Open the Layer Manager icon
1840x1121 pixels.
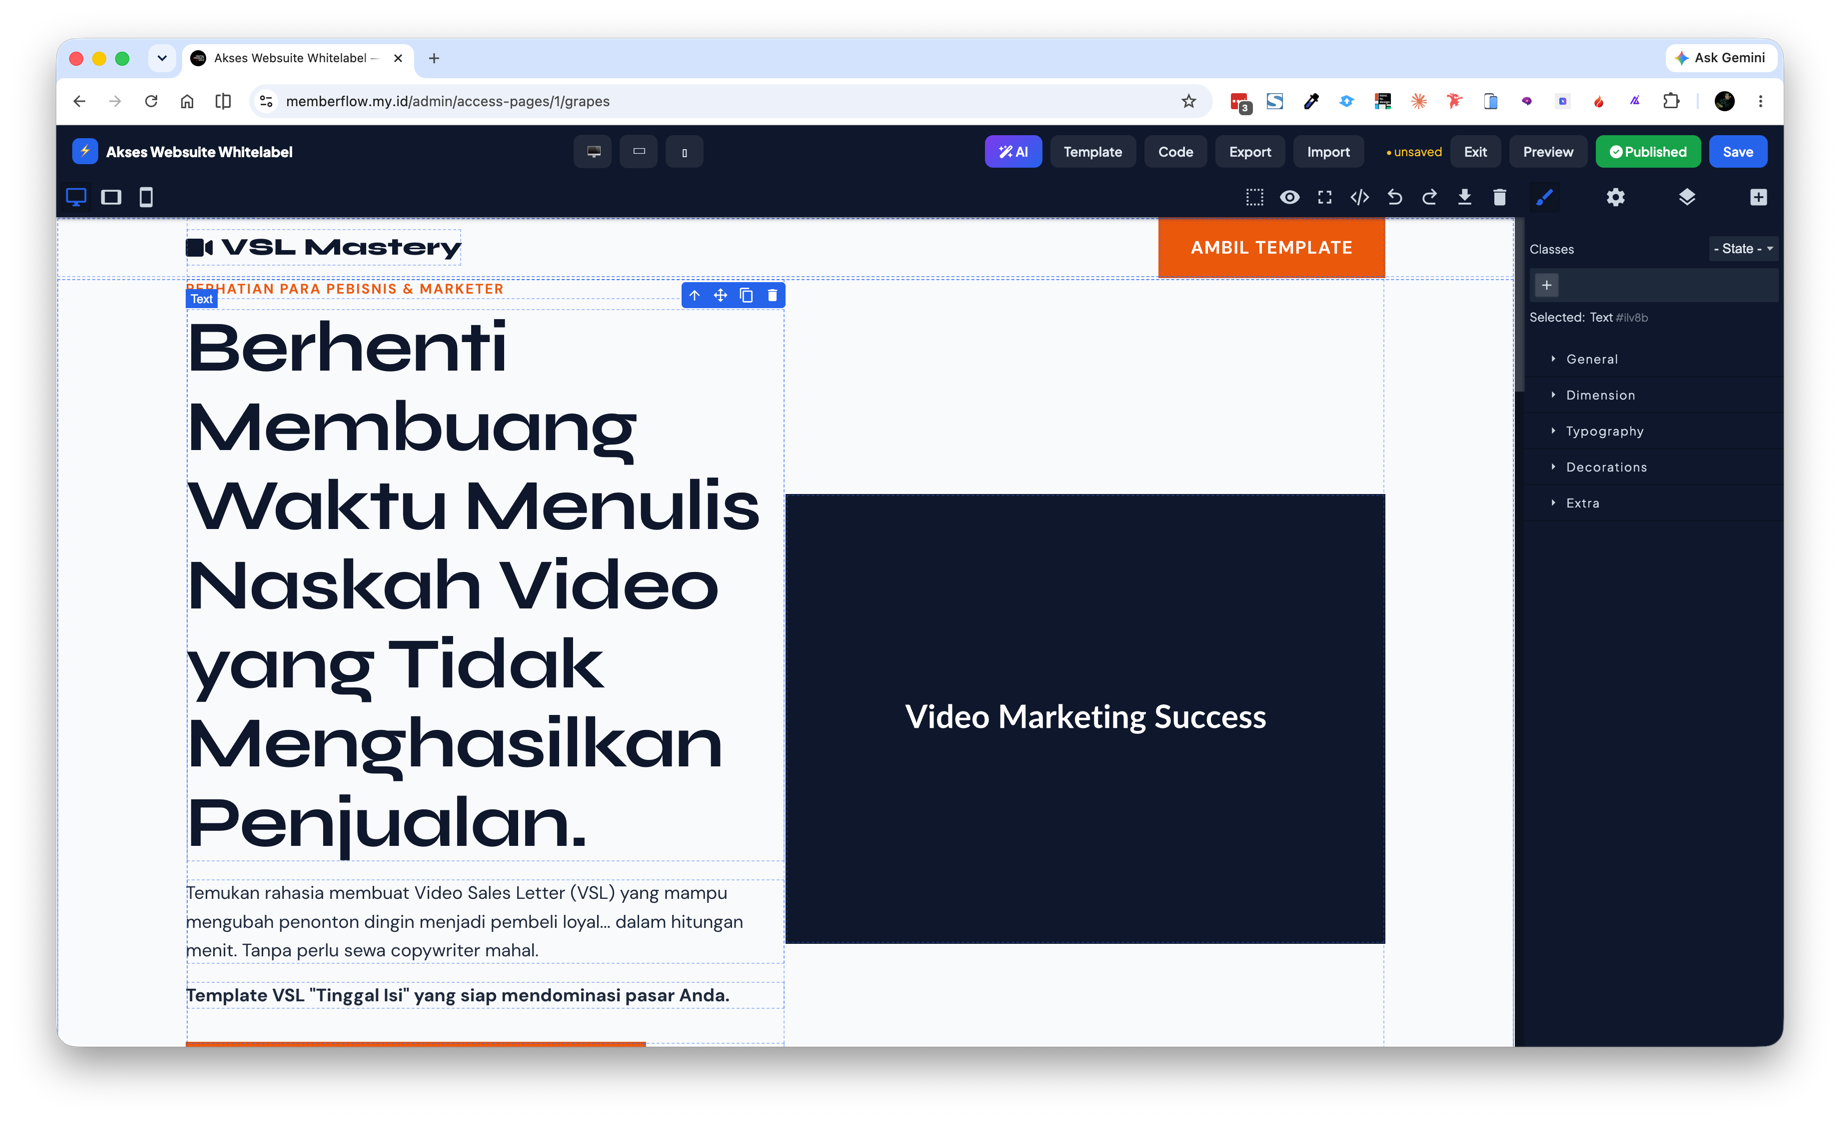pos(1687,197)
